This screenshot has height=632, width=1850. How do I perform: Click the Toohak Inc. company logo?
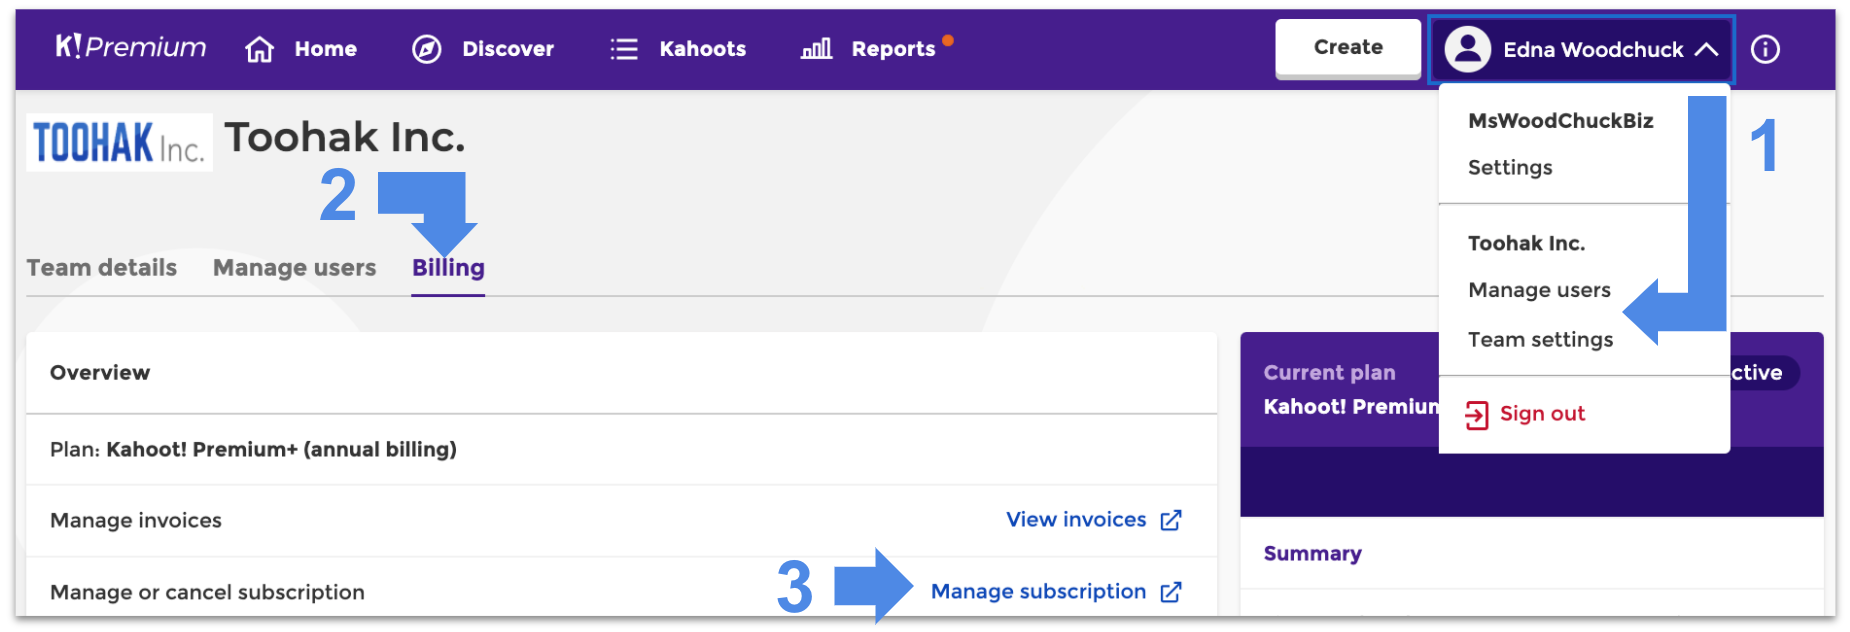tap(119, 142)
